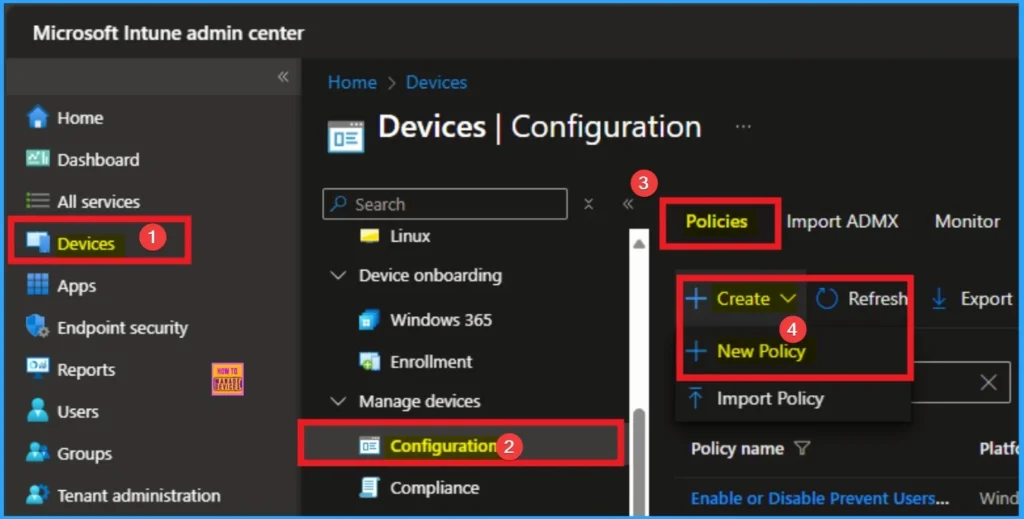Open Apps in the sidebar
This screenshot has height=519, width=1024.
click(76, 286)
